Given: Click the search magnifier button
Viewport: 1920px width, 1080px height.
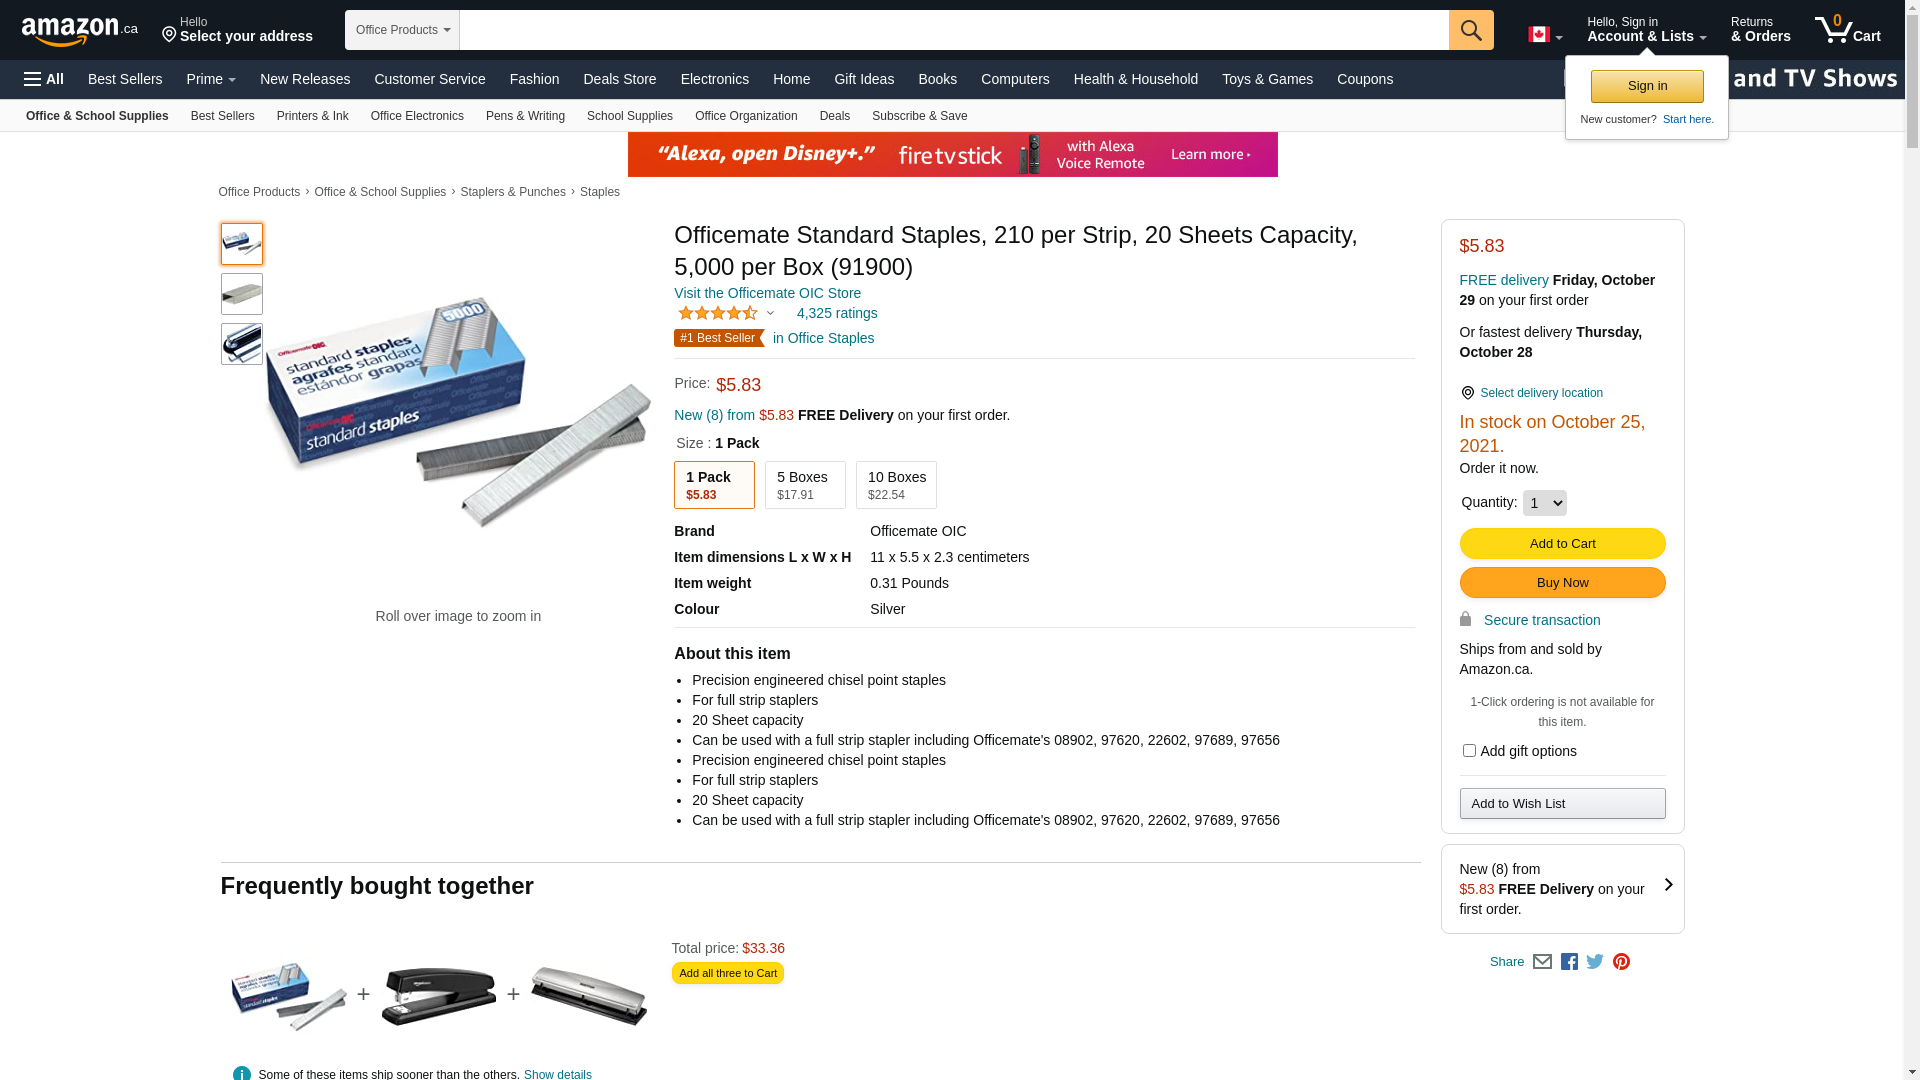Looking at the screenshot, I should click(1470, 30).
